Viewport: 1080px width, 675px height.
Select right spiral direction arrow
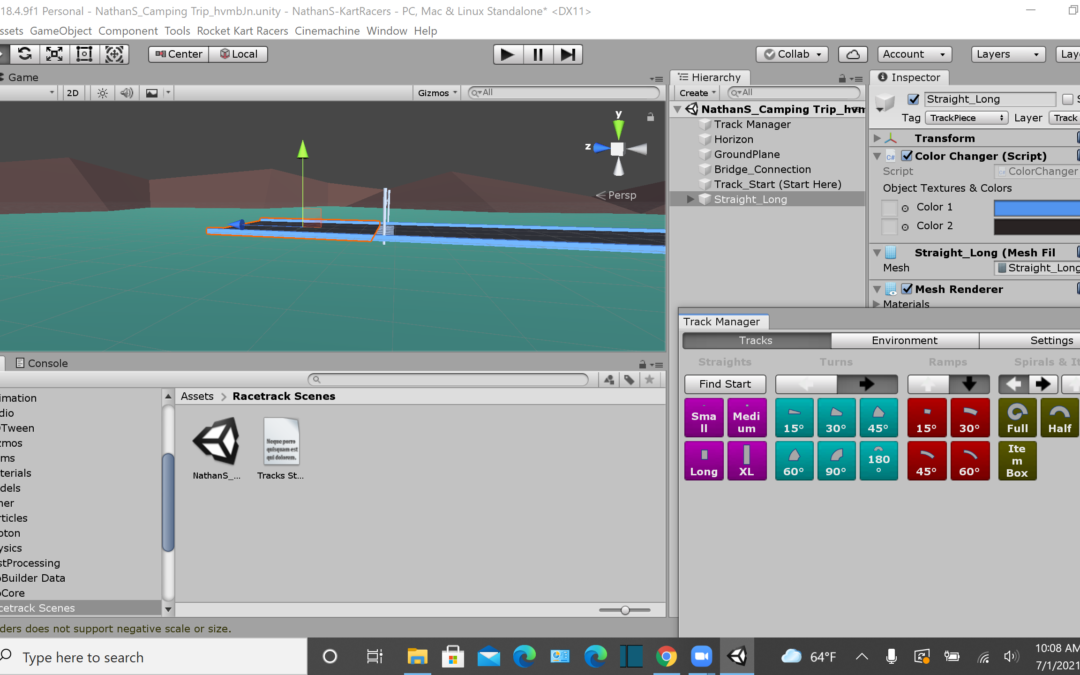1043,384
